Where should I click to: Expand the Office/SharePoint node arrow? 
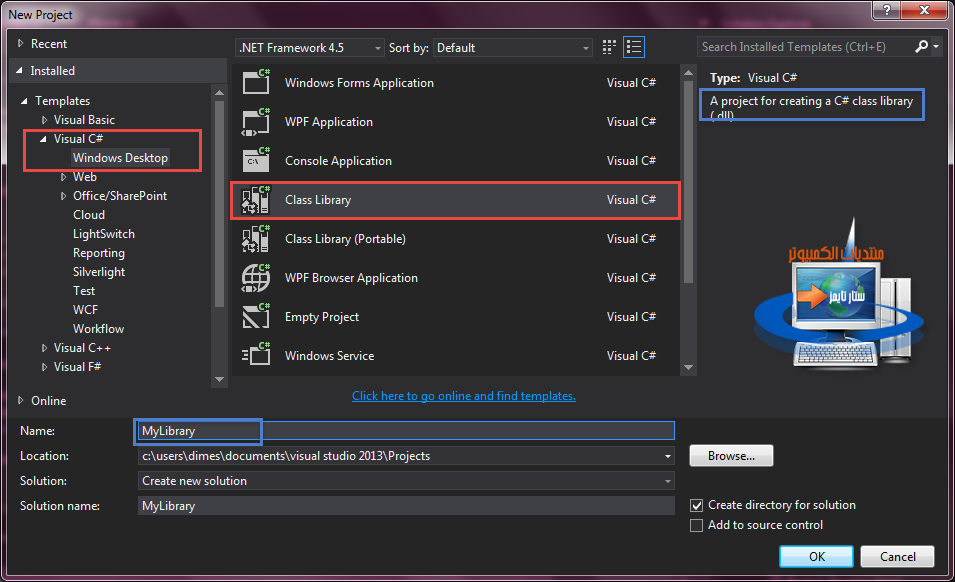pyautogui.click(x=63, y=196)
